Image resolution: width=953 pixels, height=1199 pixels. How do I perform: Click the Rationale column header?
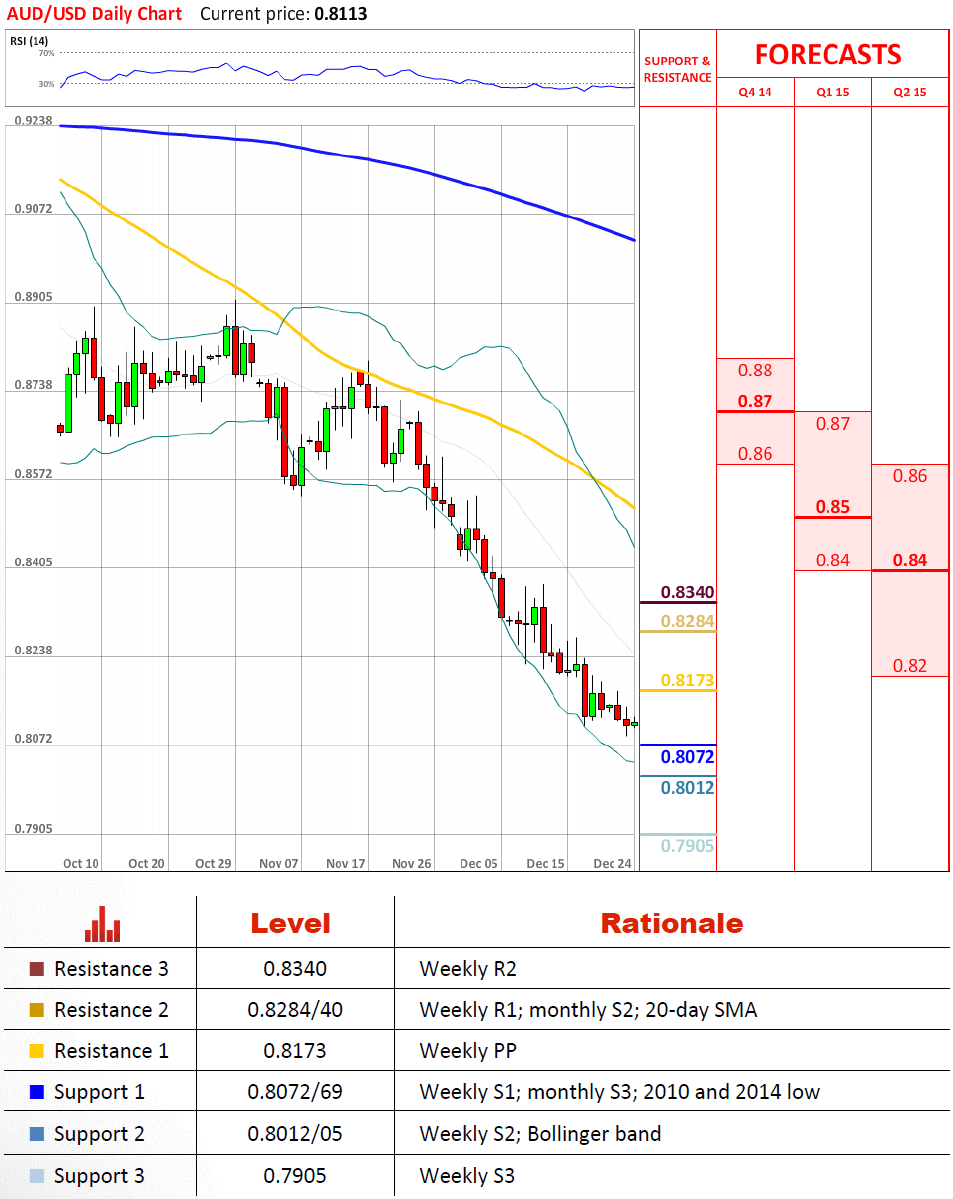coord(672,923)
